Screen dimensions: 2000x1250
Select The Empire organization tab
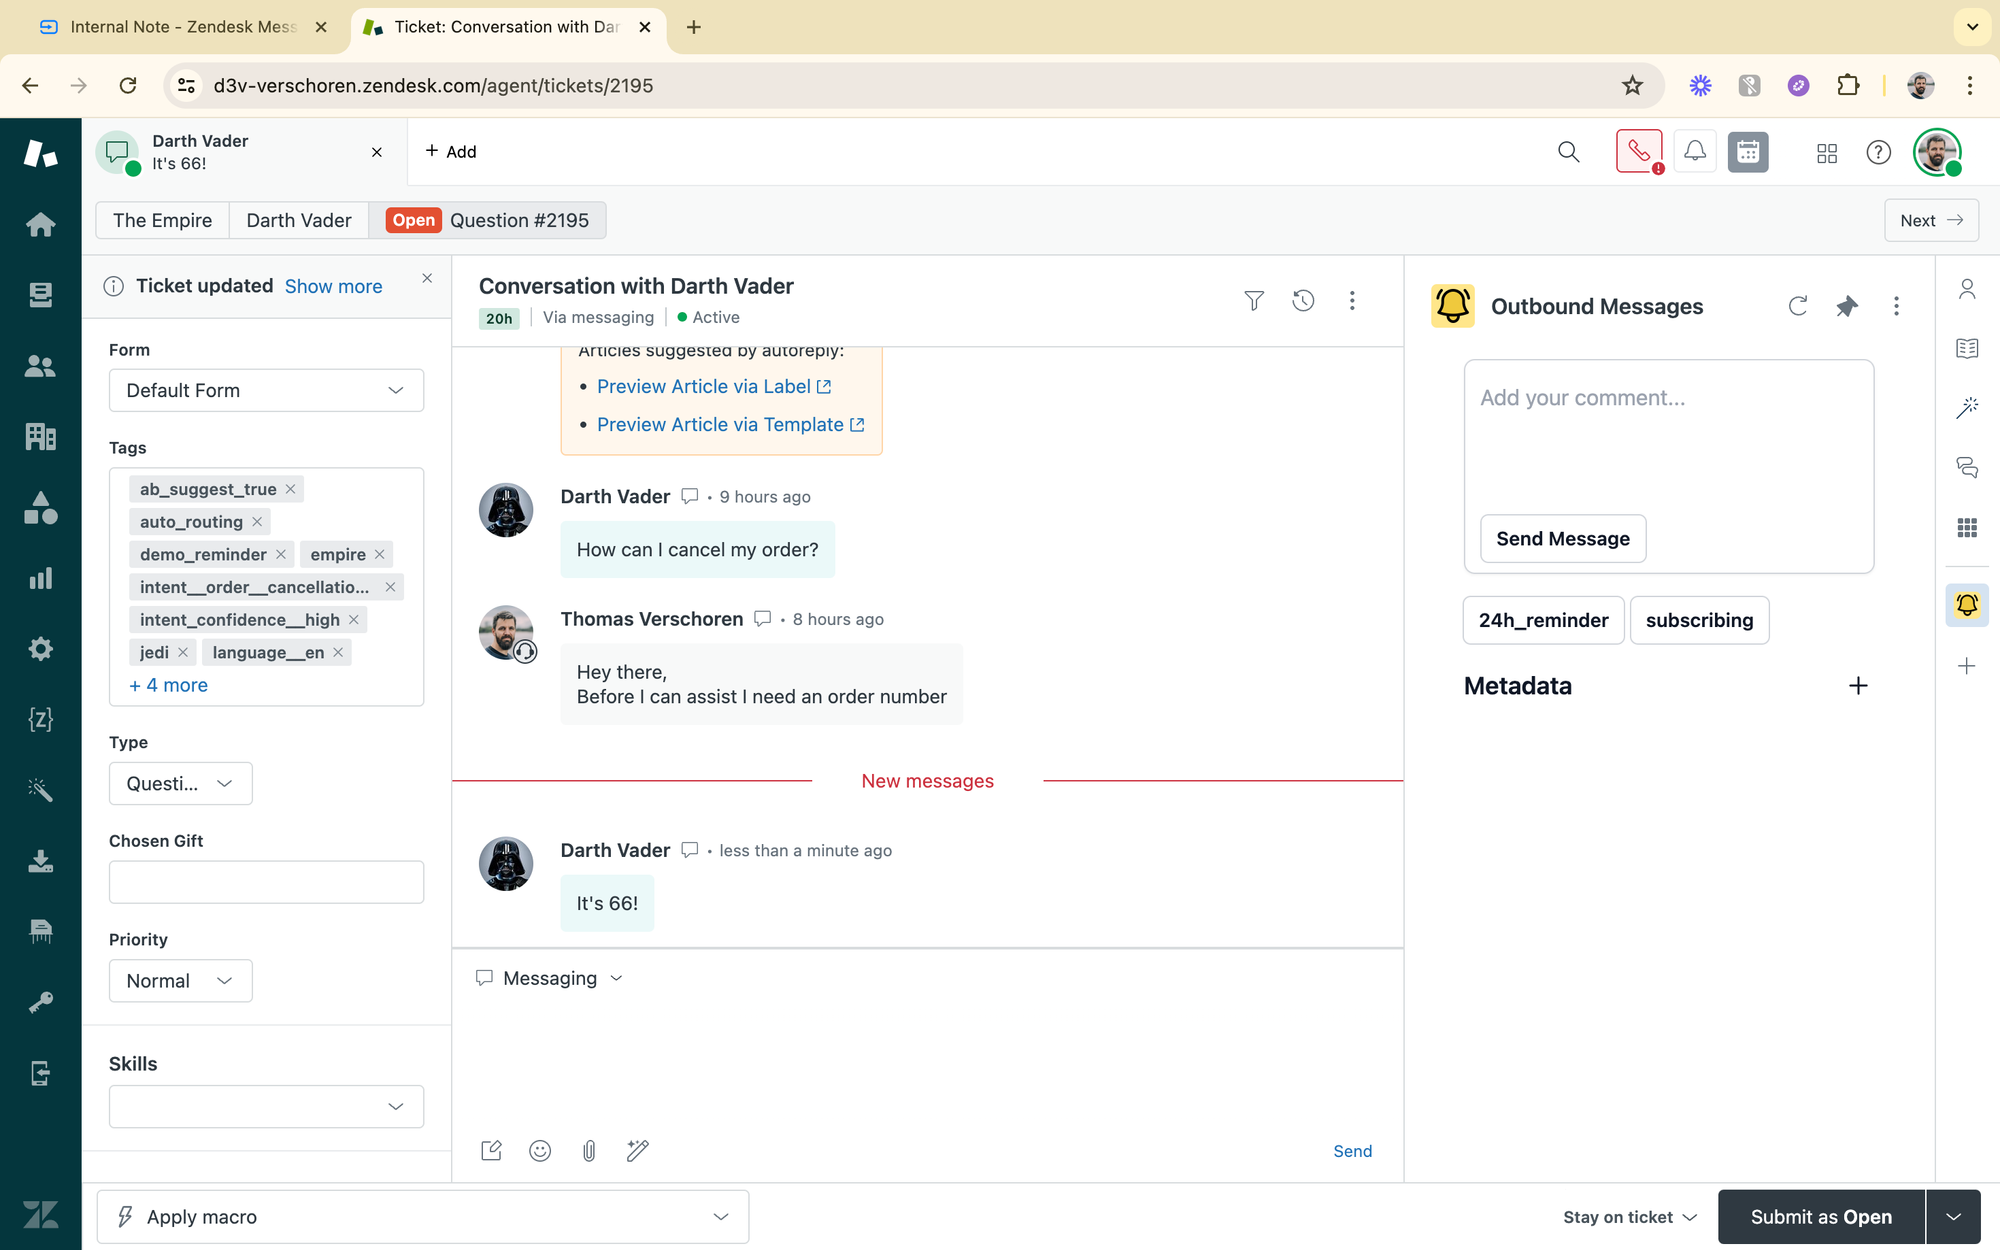(162, 220)
